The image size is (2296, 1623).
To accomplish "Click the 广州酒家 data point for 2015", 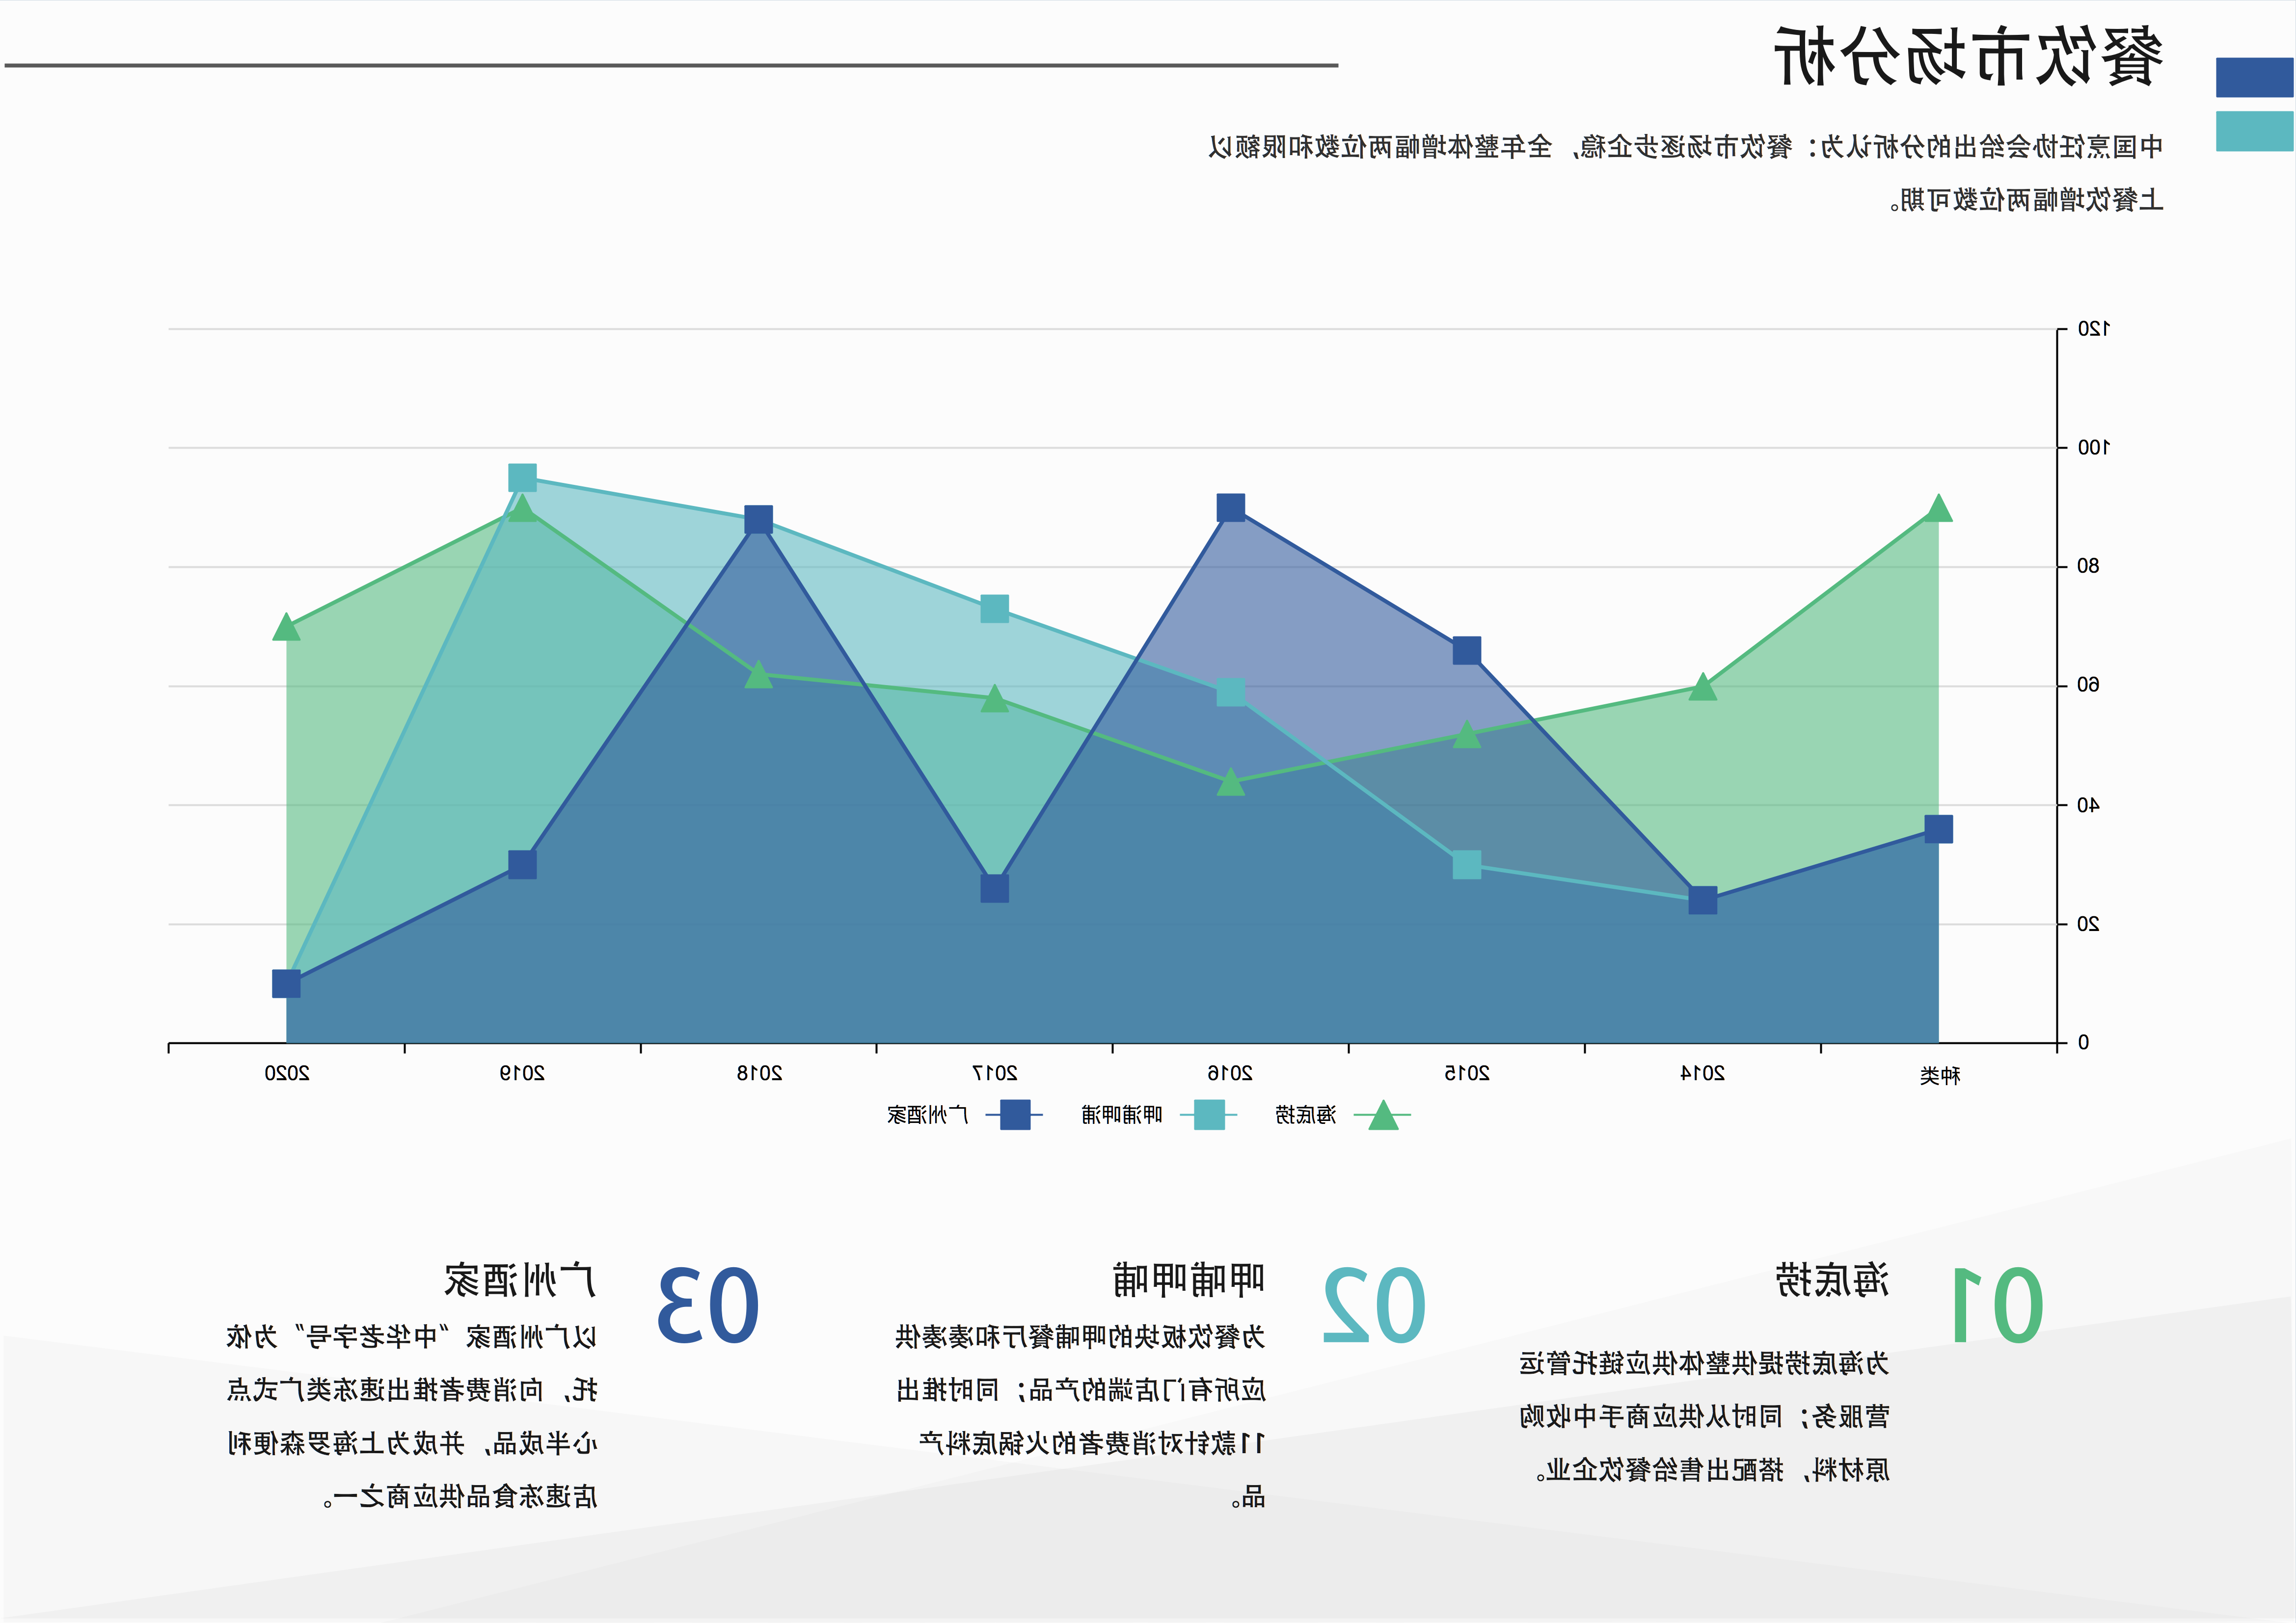I will pyautogui.click(x=1467, y=651).
